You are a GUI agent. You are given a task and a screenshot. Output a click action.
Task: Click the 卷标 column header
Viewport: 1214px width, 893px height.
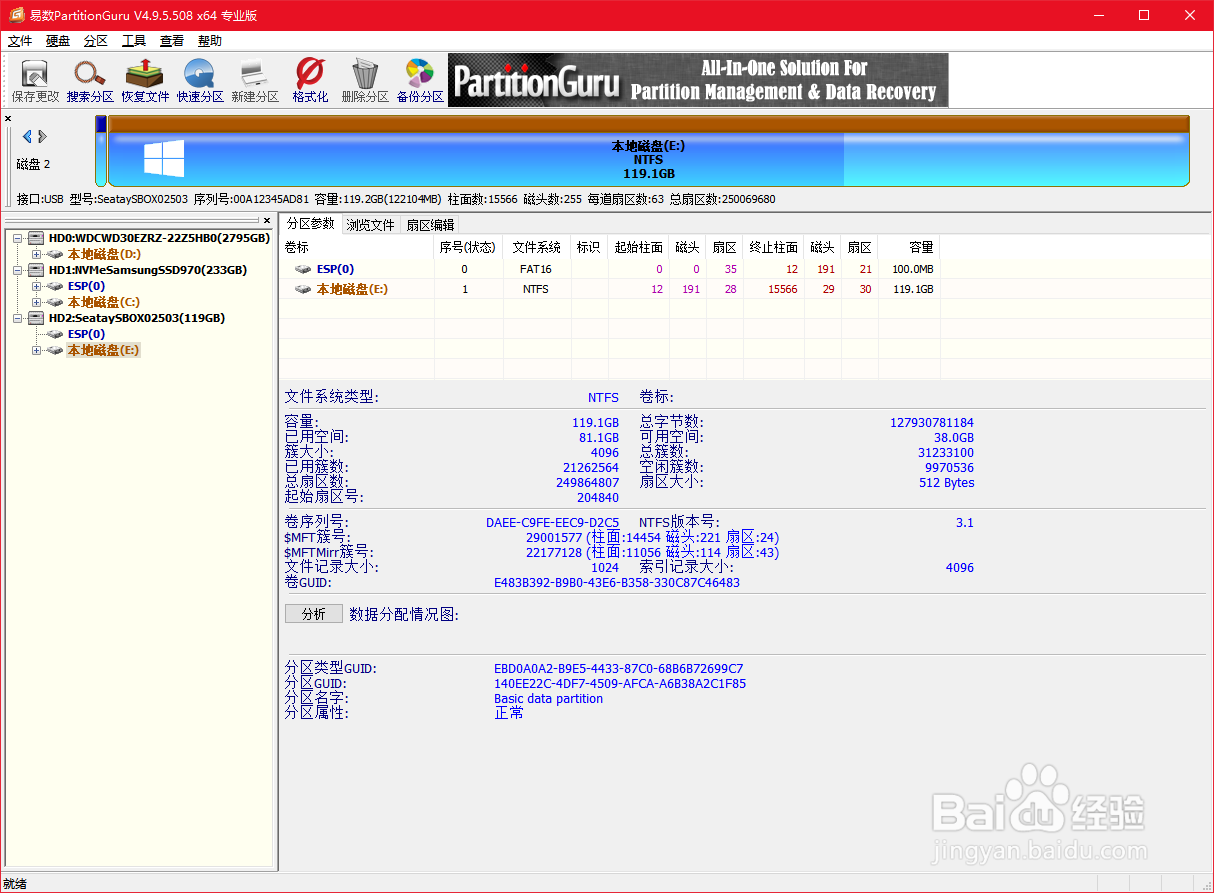tap(357, 247)
